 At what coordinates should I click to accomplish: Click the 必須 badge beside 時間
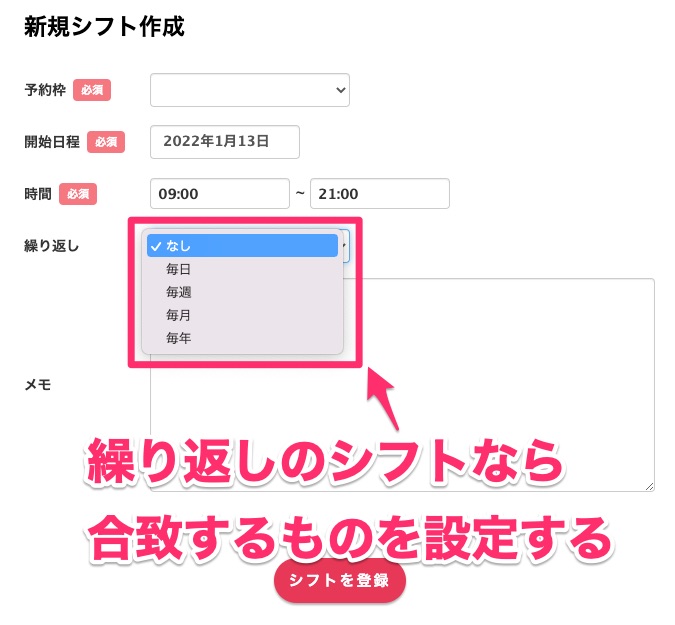(78, 194)
